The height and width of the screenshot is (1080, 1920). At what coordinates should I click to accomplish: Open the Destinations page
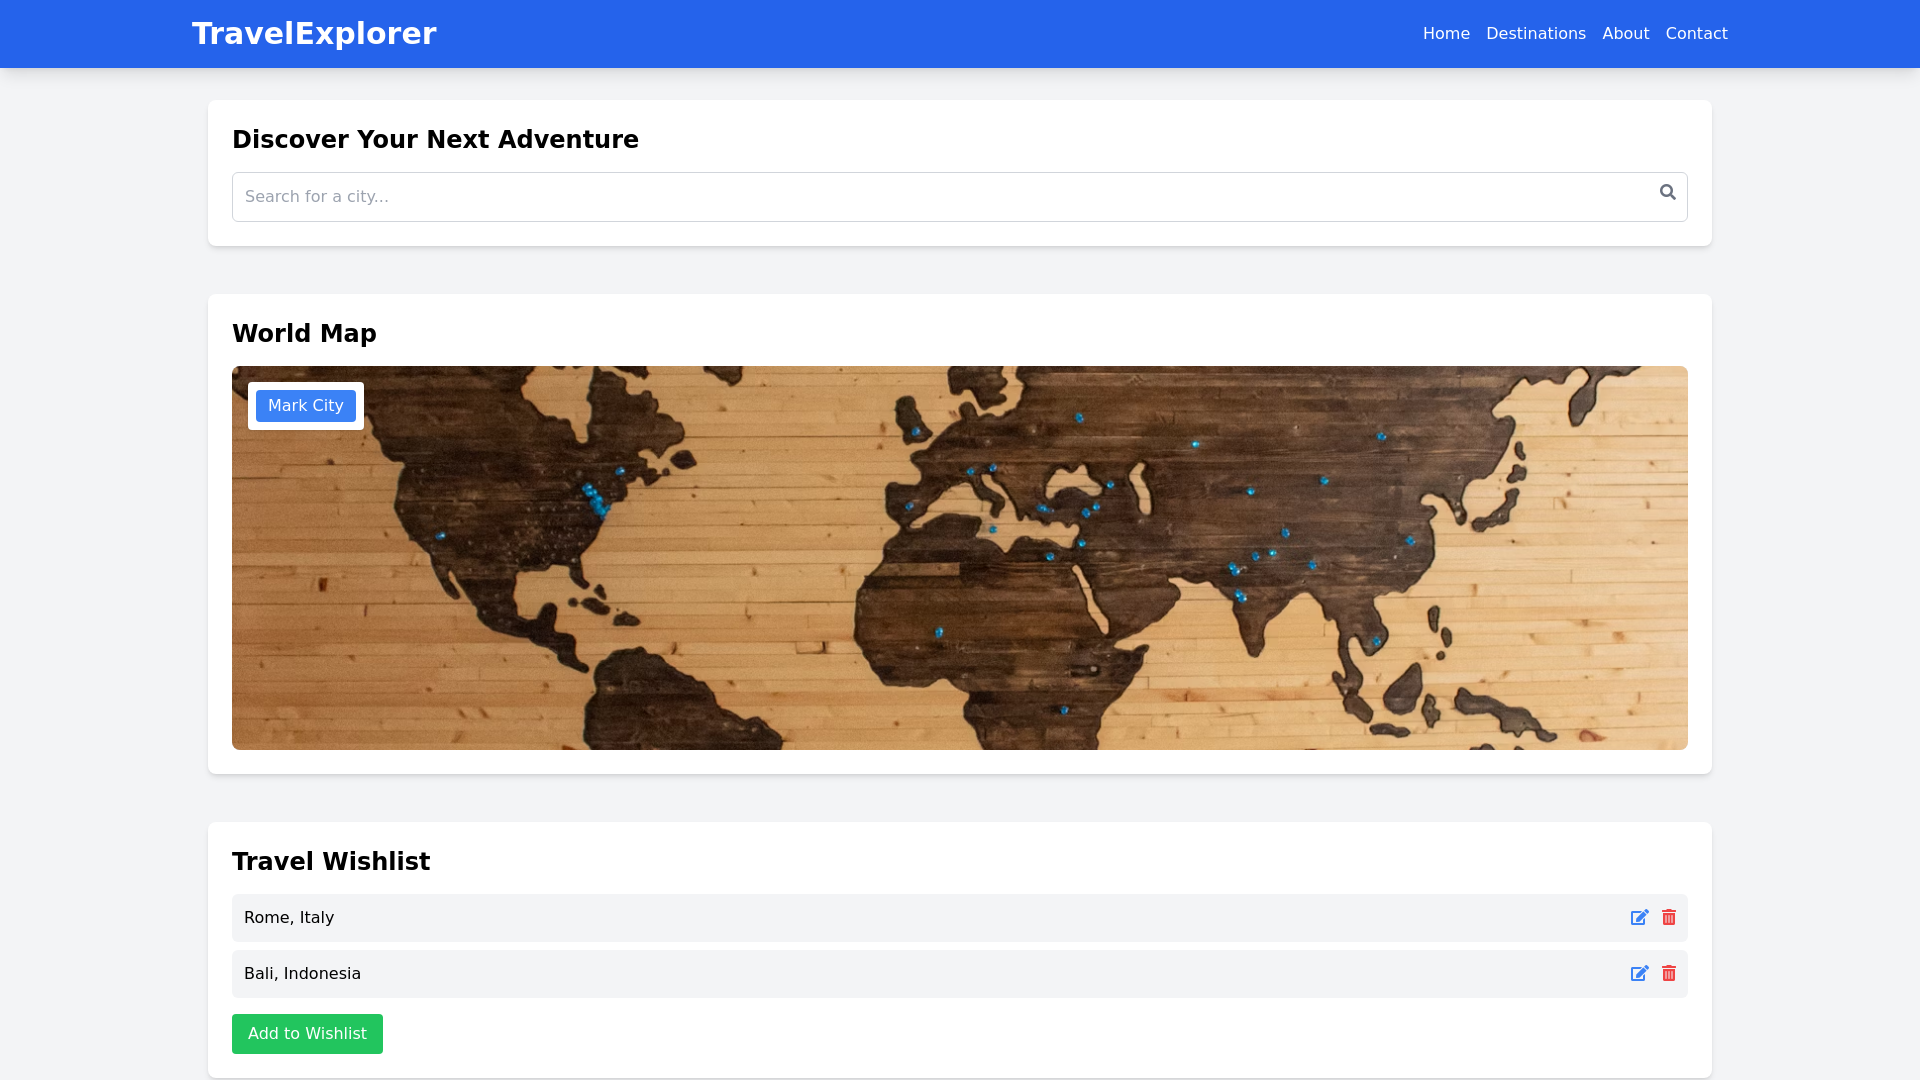pyautogui.click(x=1535, y=34)
